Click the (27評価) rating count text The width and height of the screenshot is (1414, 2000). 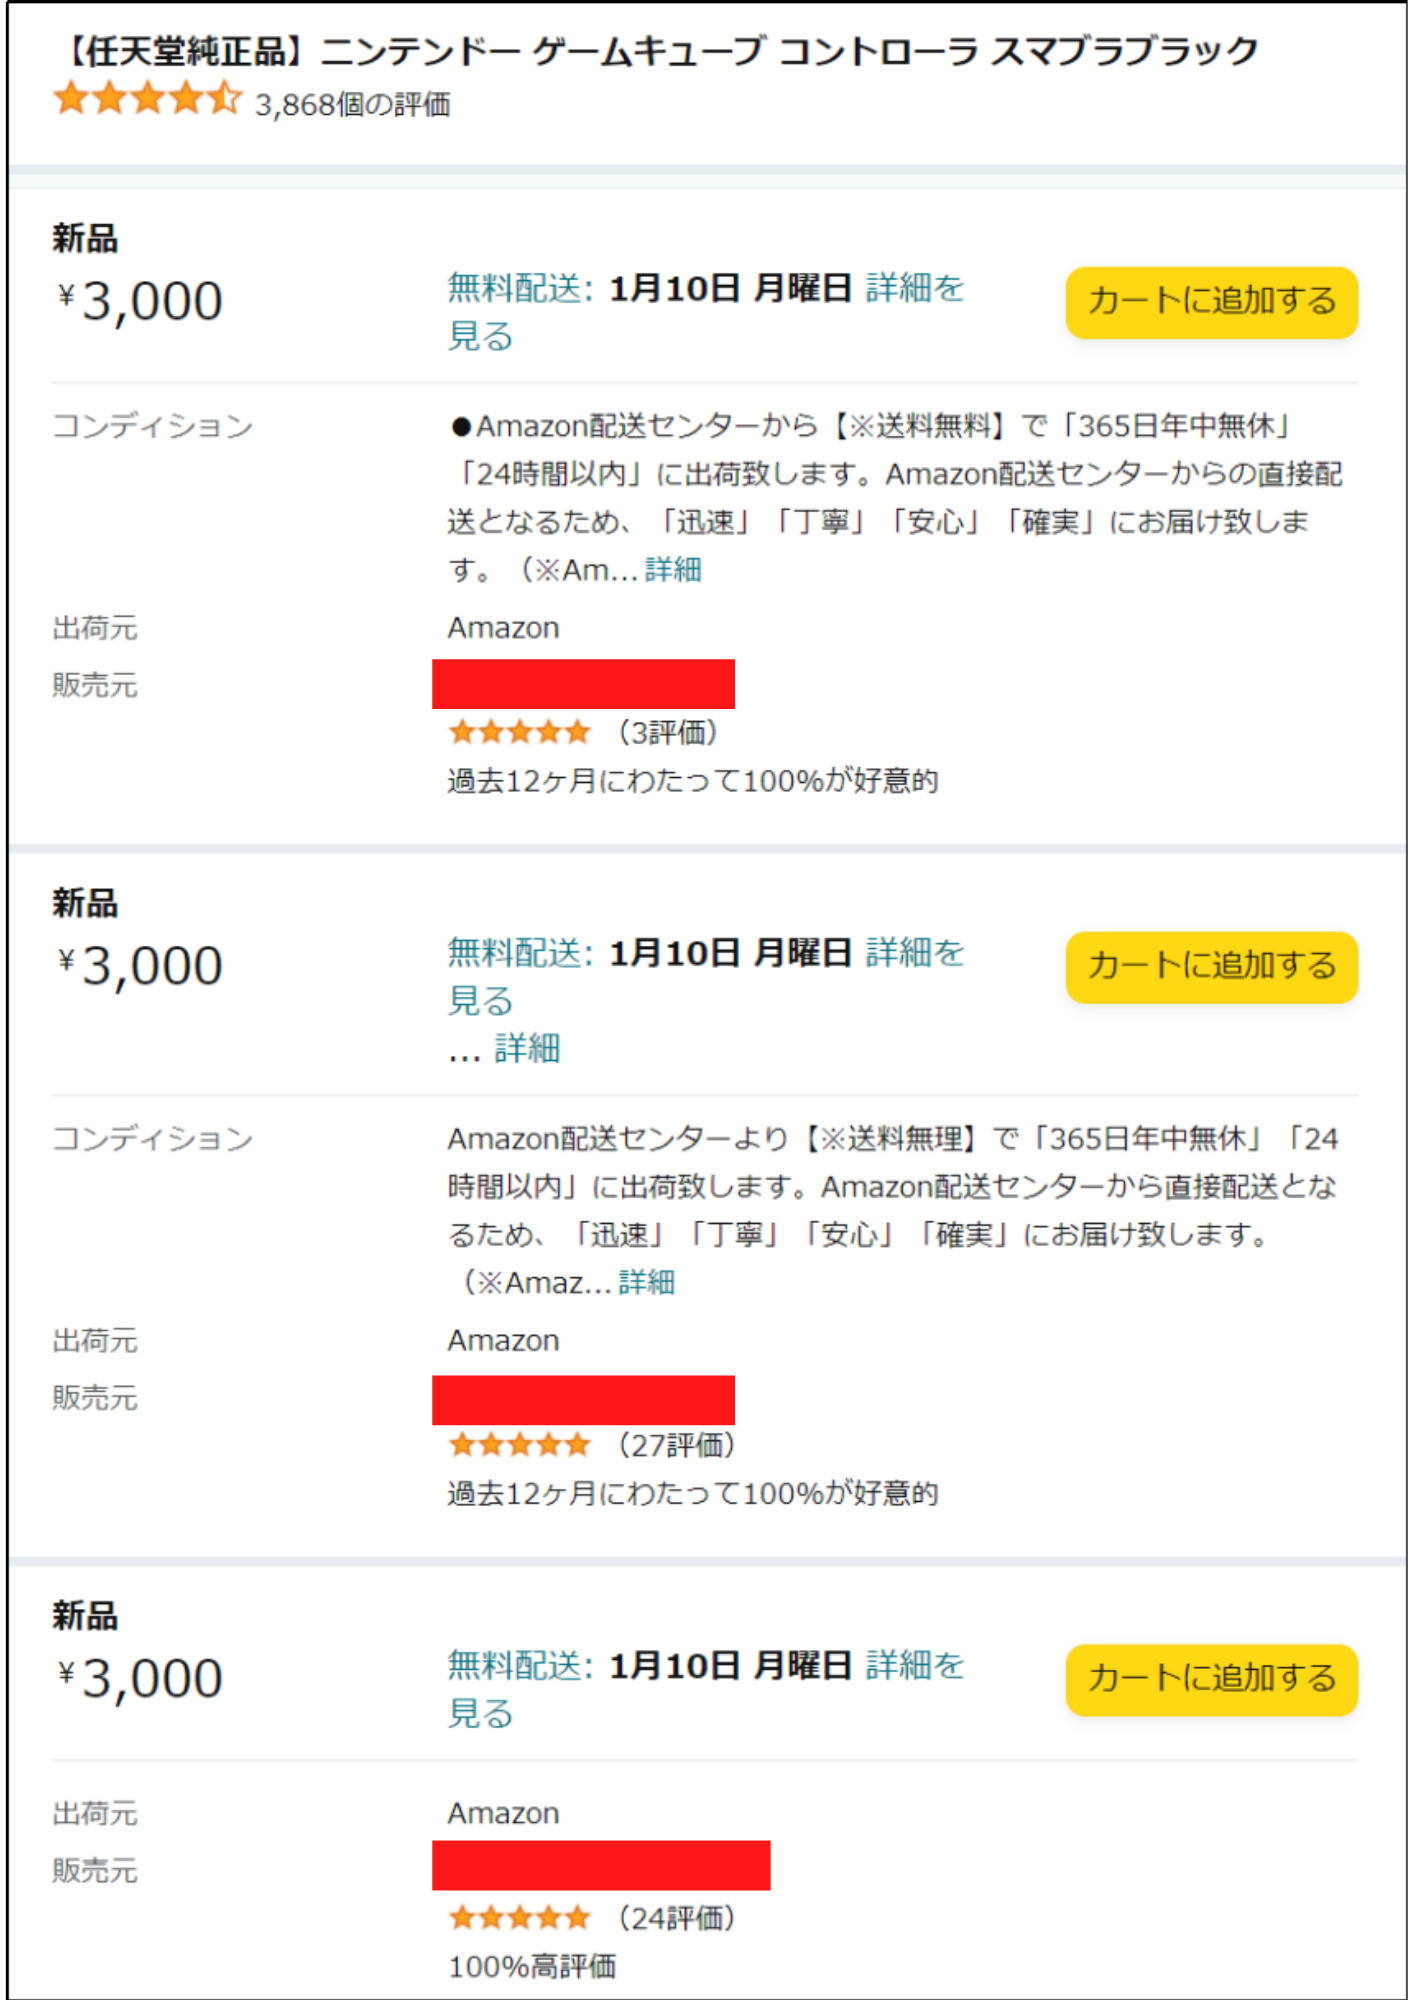tap(676, 1445)
